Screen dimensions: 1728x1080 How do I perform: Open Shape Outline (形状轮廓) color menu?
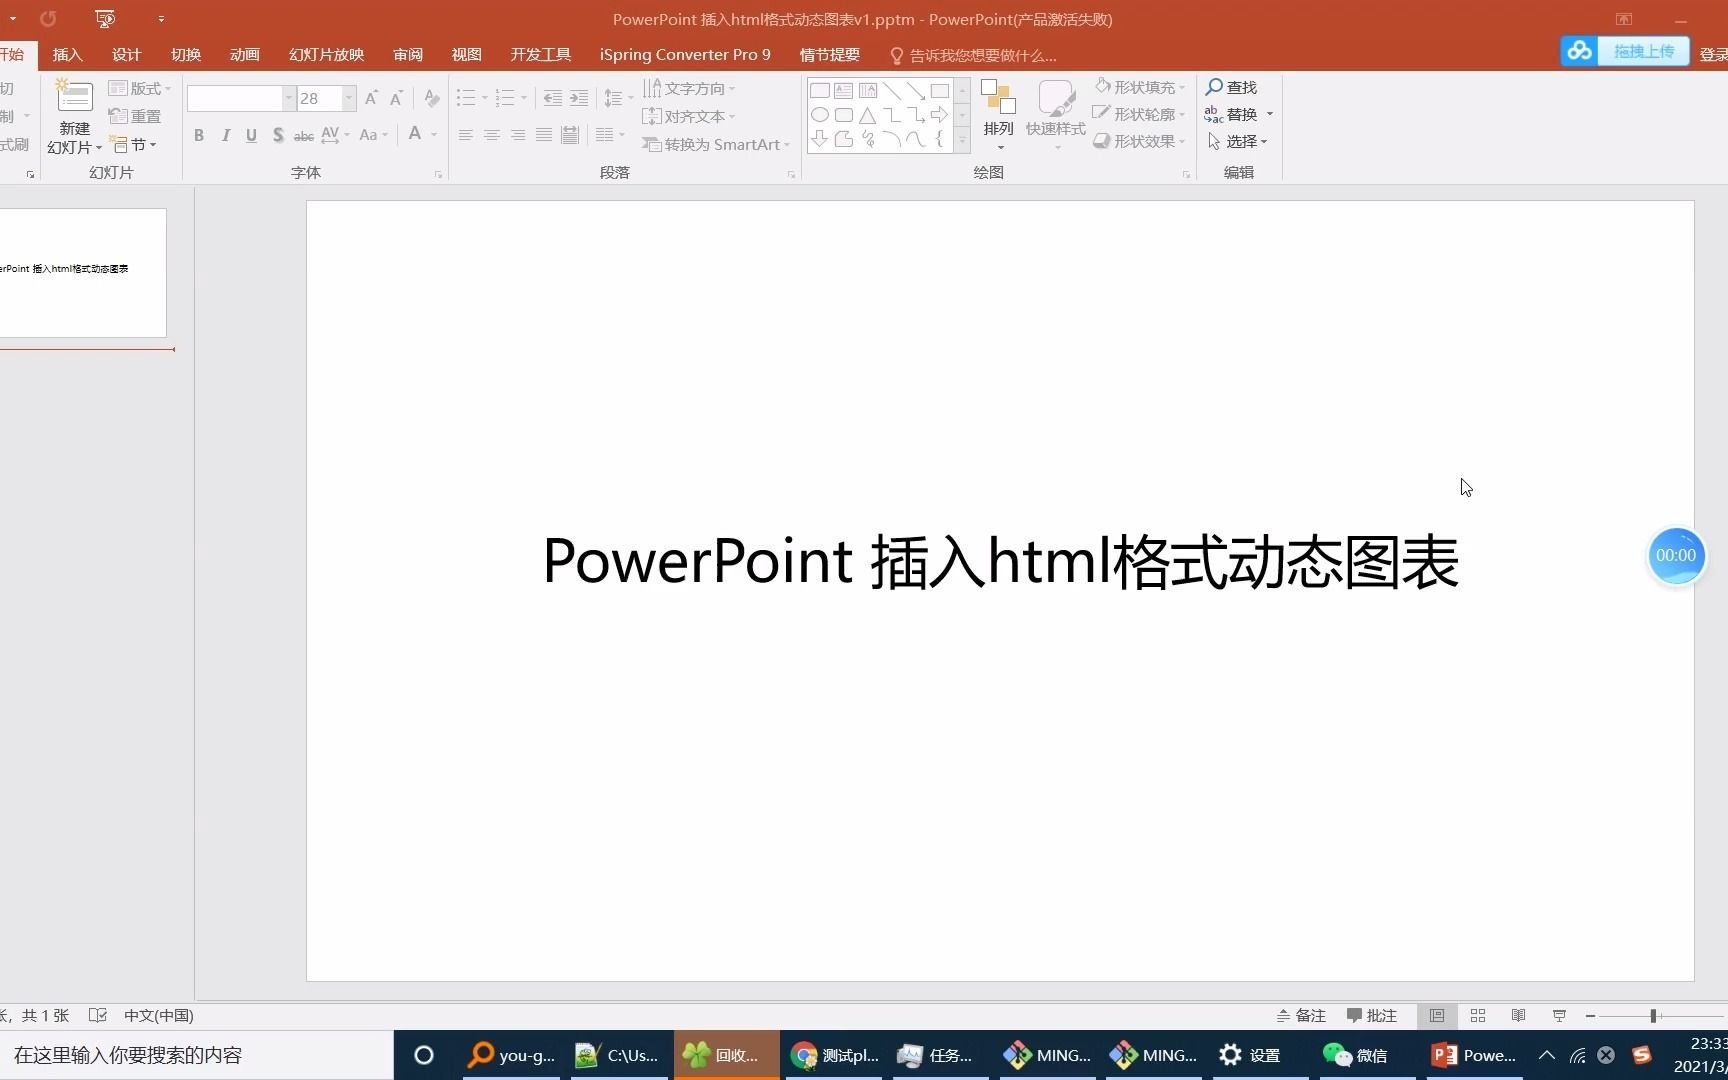tap(1140, 114)
